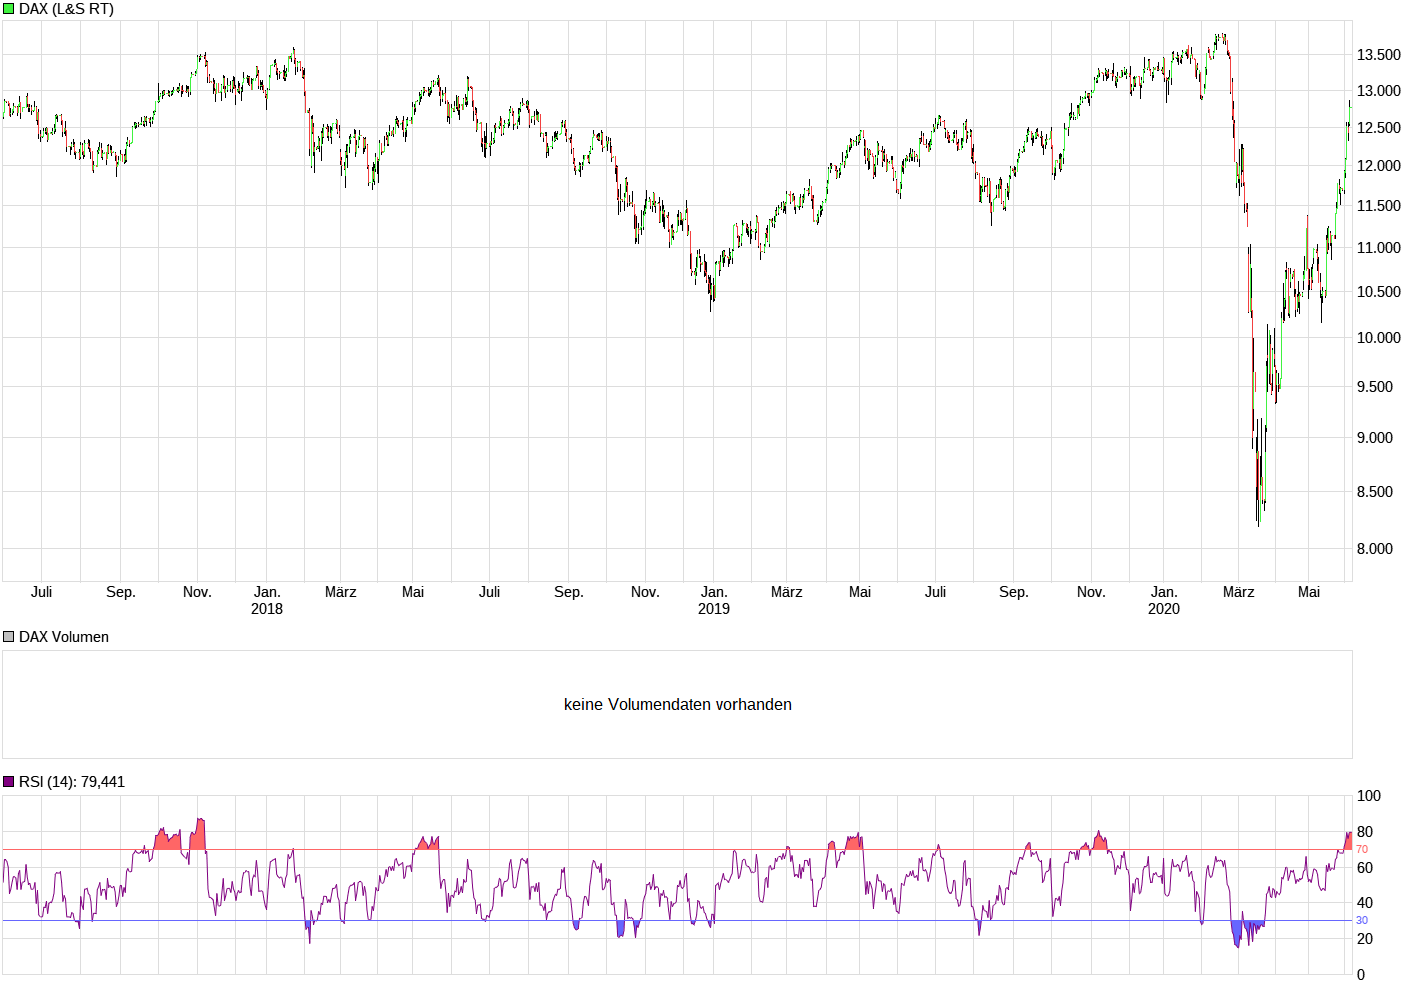Click the 11.000 price axis label
This screenshot has width=1410, height=989.
1379,248
